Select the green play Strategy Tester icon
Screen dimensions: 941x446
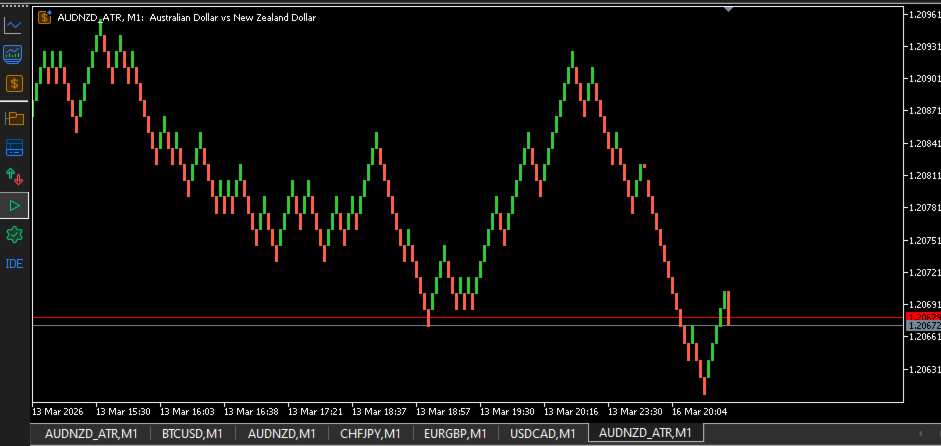[x=14, y=206]
